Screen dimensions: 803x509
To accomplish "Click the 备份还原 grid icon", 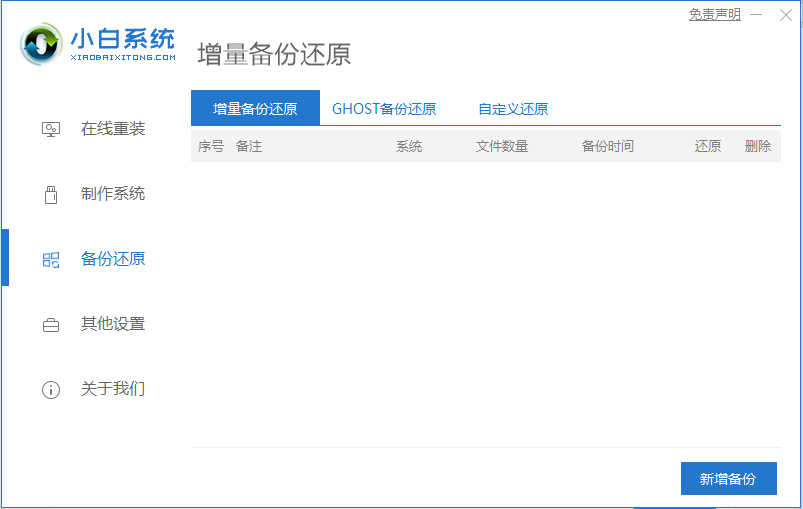I will (x=51, y=260).
